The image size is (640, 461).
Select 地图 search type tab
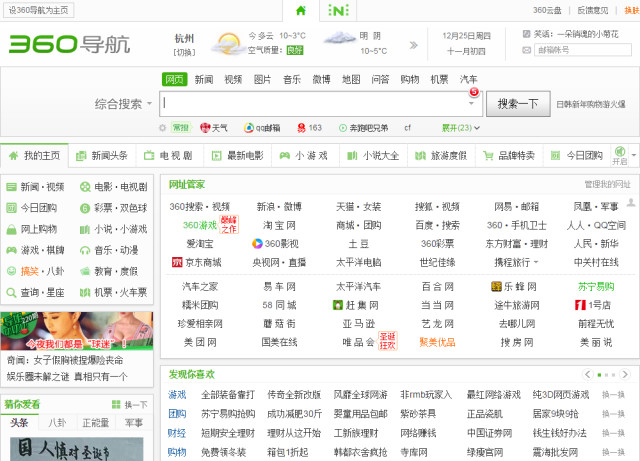point(351,80)
